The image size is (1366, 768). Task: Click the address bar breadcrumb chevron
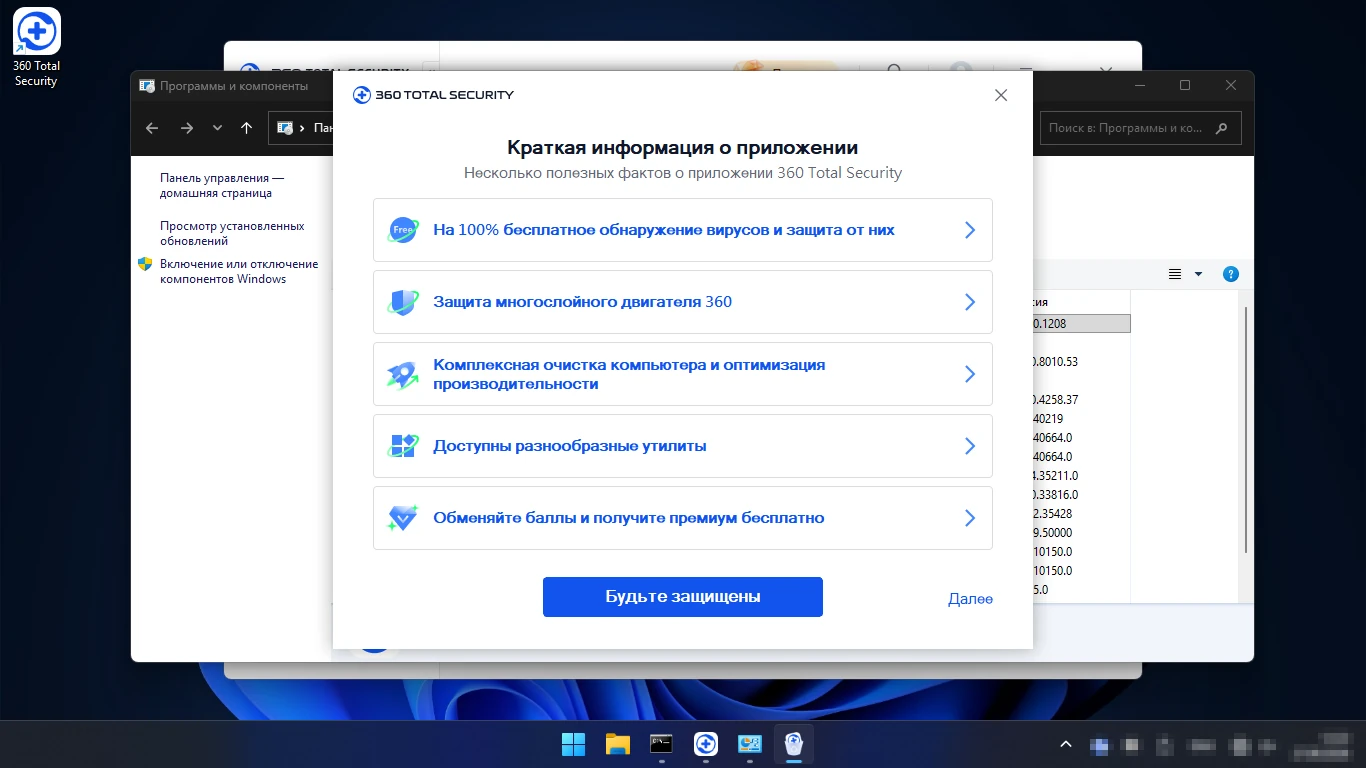[x=303, y=128]
